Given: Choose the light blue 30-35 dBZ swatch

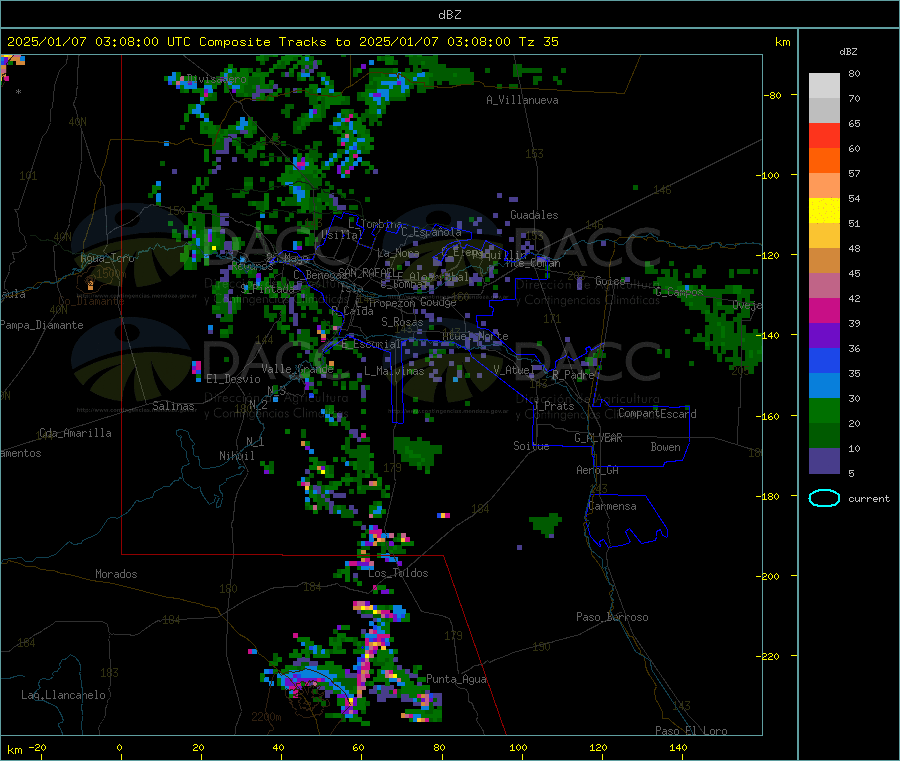Looking at the screenshot, I should pyautogui.click(x=824, y=385).
